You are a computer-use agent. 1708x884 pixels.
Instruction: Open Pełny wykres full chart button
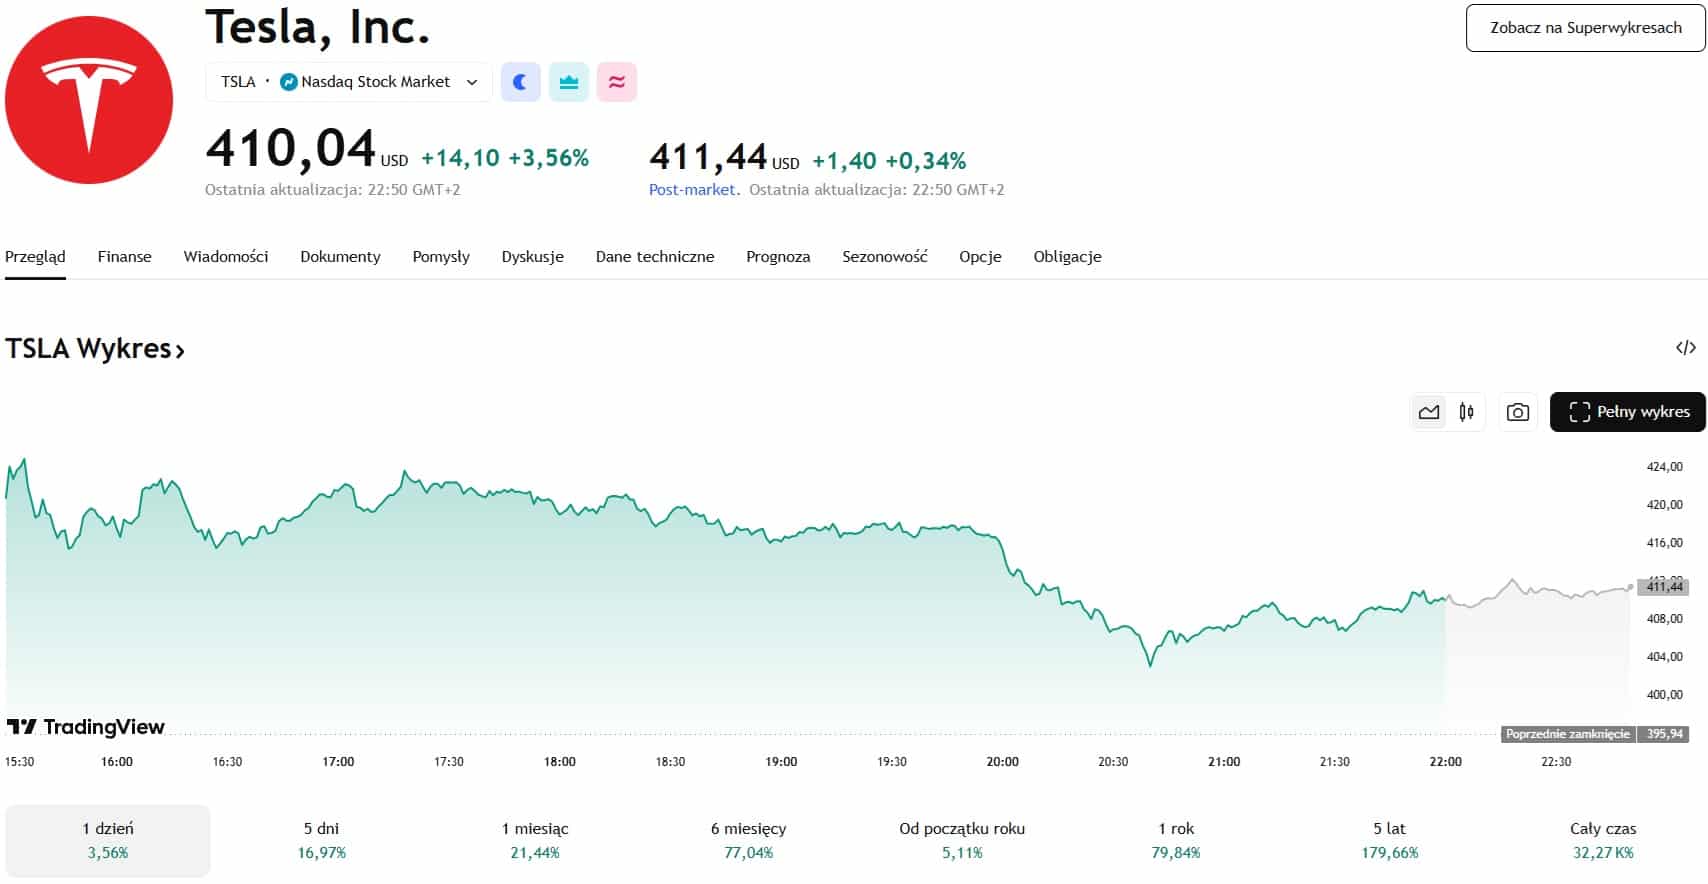pos(1627,412)
